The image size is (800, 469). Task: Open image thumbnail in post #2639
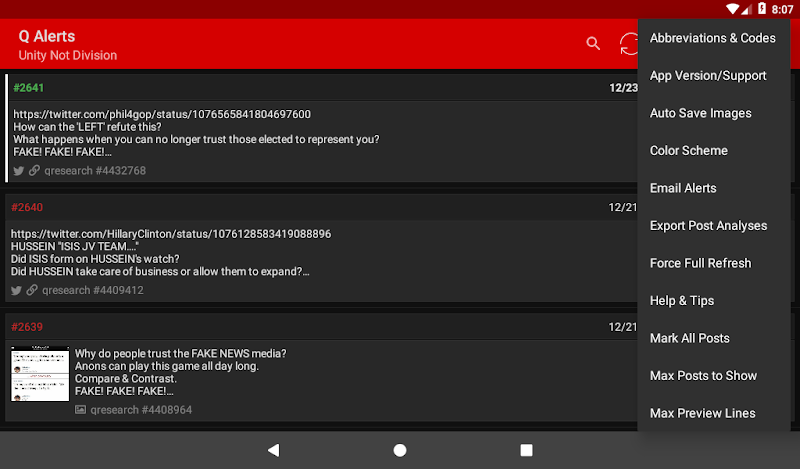pyautogui.click(x=40, y=374)
